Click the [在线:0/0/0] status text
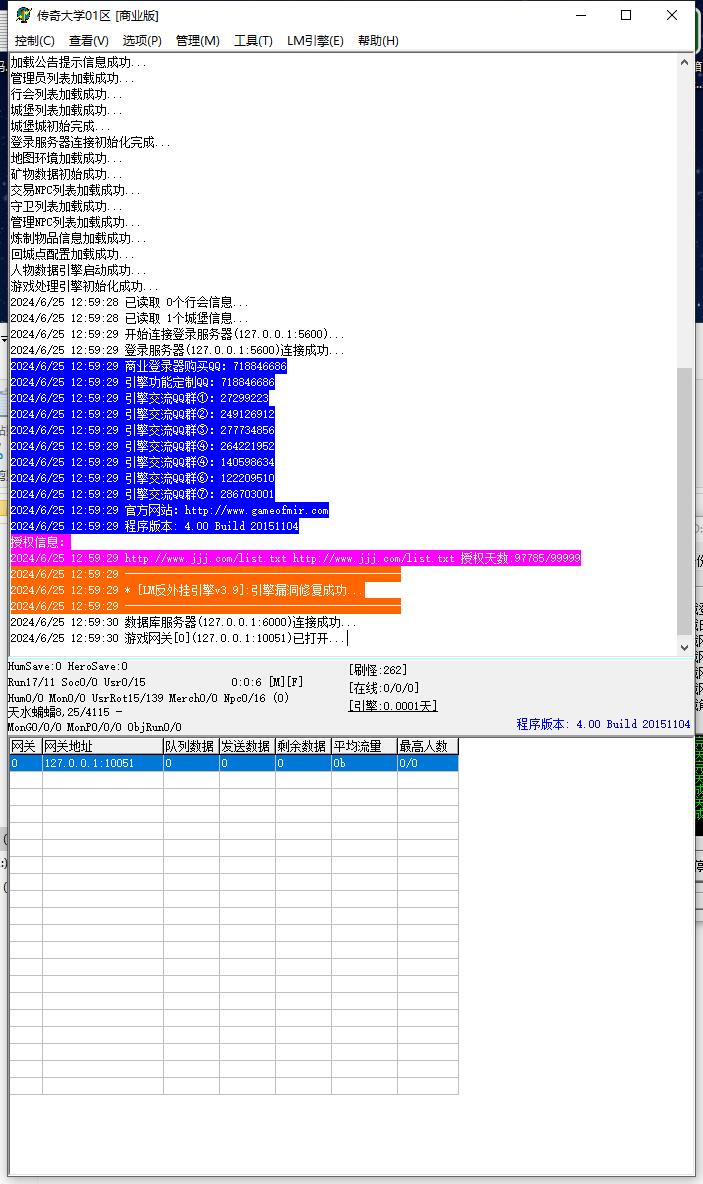 tap(384, 688)
